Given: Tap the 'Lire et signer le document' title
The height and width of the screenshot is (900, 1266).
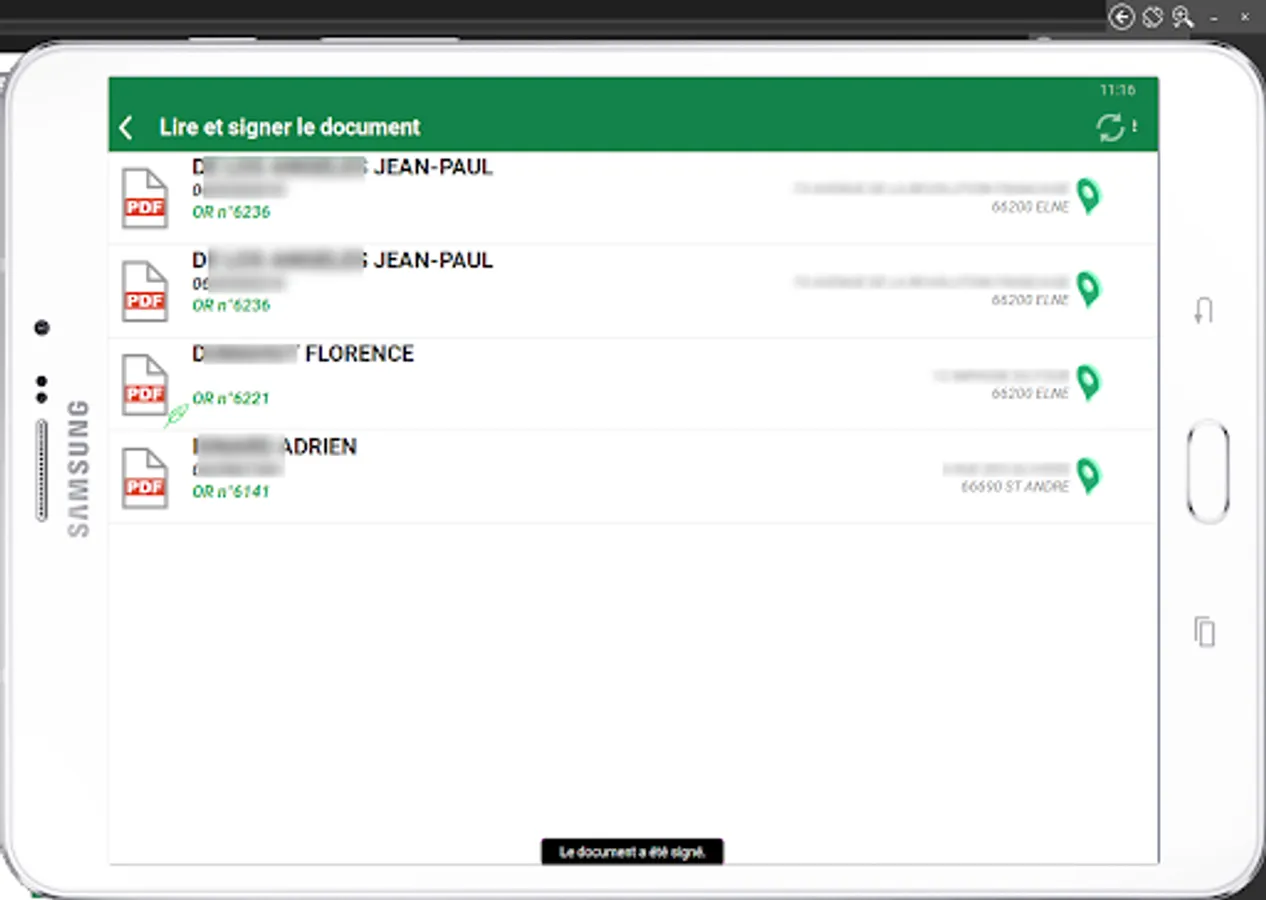Looking at the screenshot, I should point(290,127).
